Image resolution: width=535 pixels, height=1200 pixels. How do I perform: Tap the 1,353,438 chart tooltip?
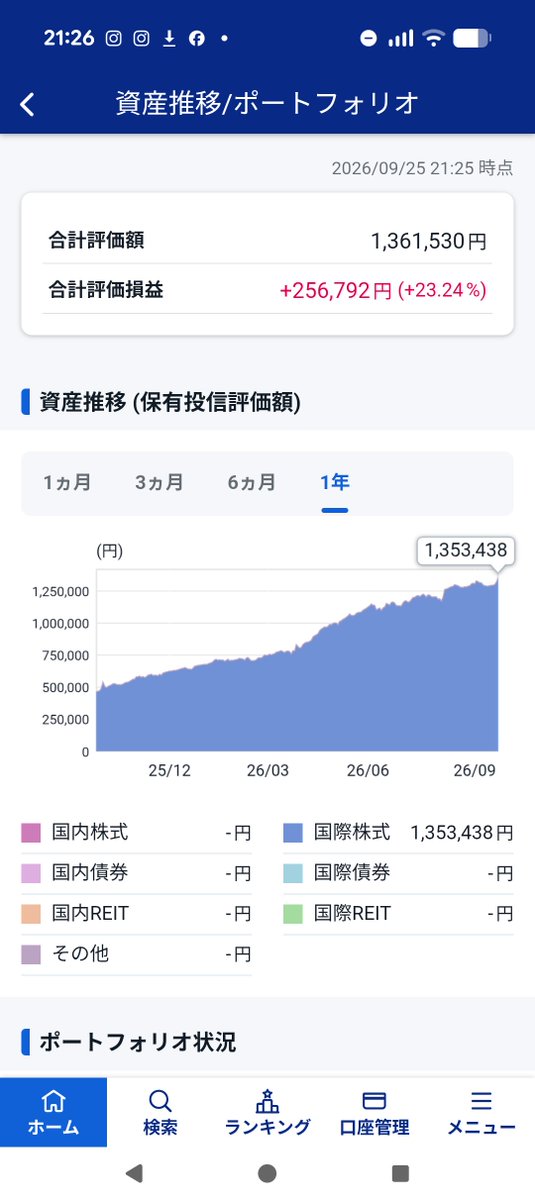(x=466, y=550)
